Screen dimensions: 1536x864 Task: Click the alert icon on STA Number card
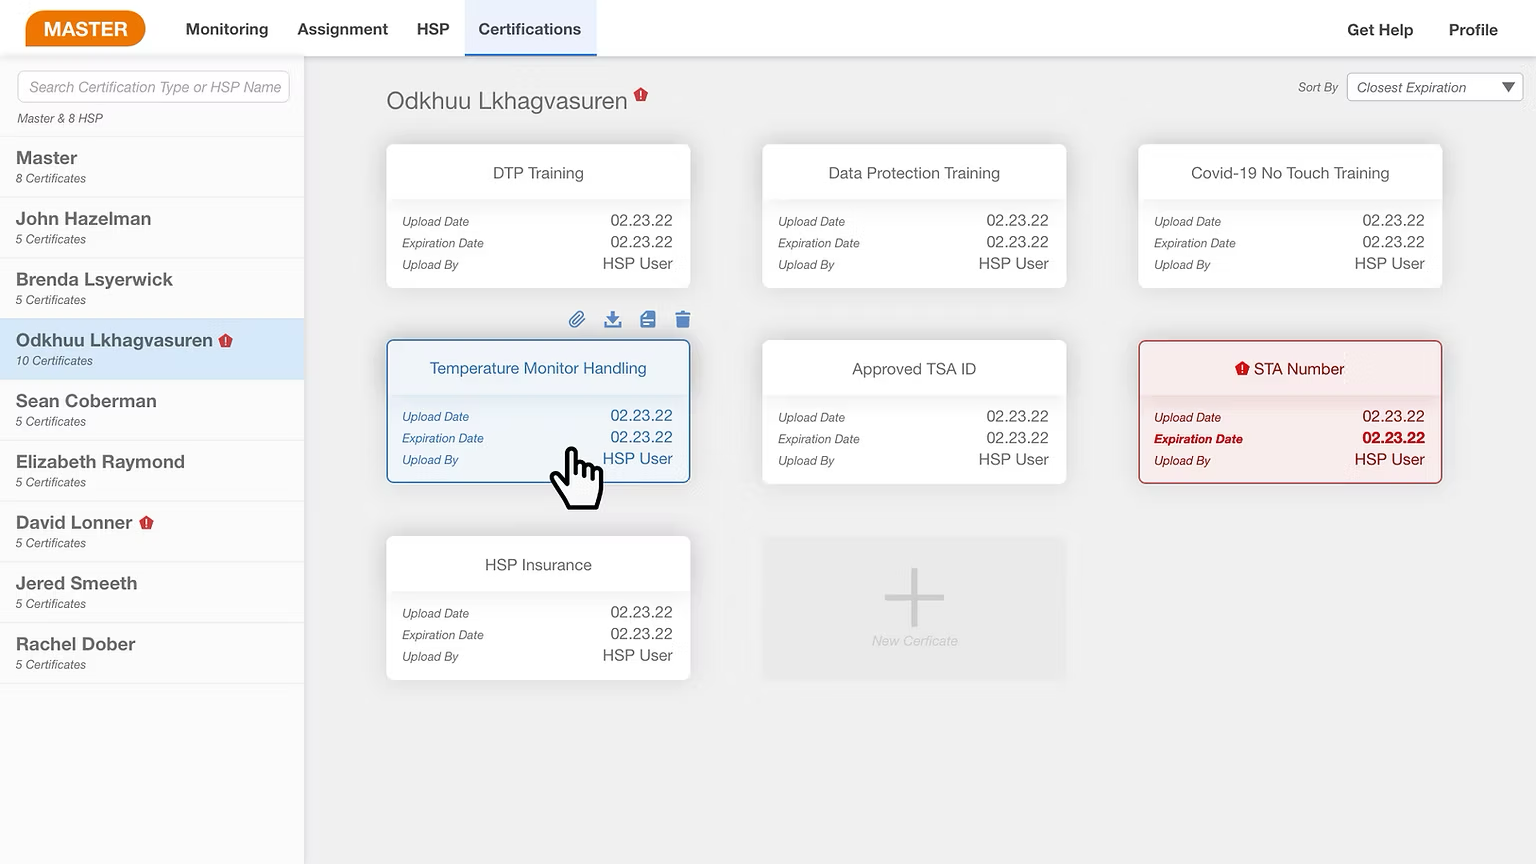[1242, 369]
